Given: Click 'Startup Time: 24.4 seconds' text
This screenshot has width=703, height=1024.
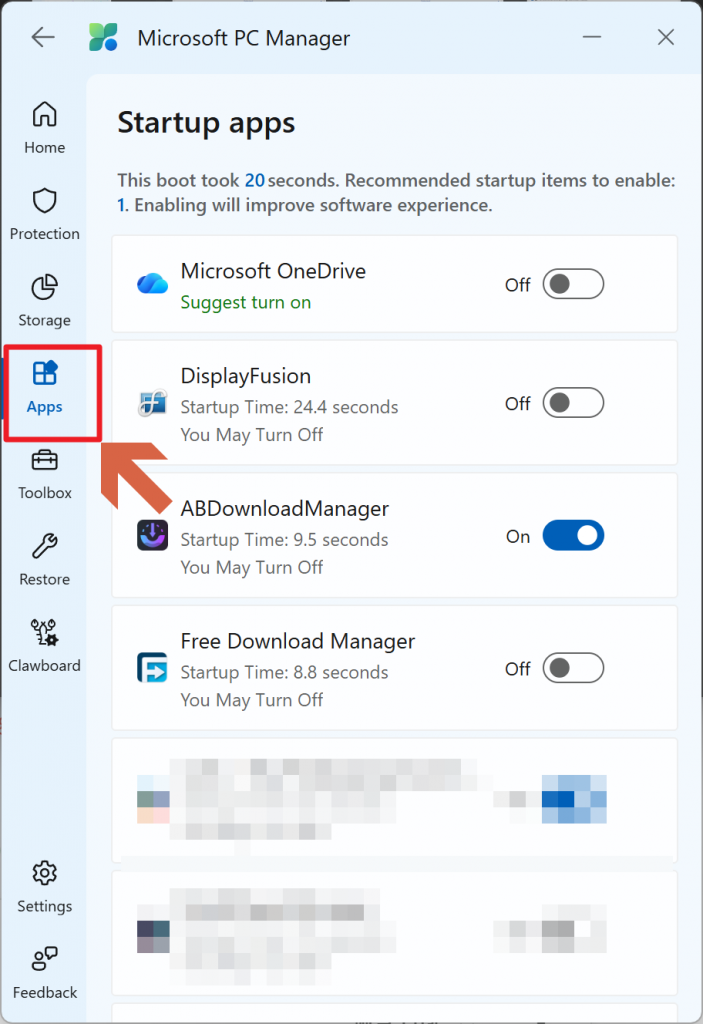Looking at the screenshot, I should click(x=289, y=407).
